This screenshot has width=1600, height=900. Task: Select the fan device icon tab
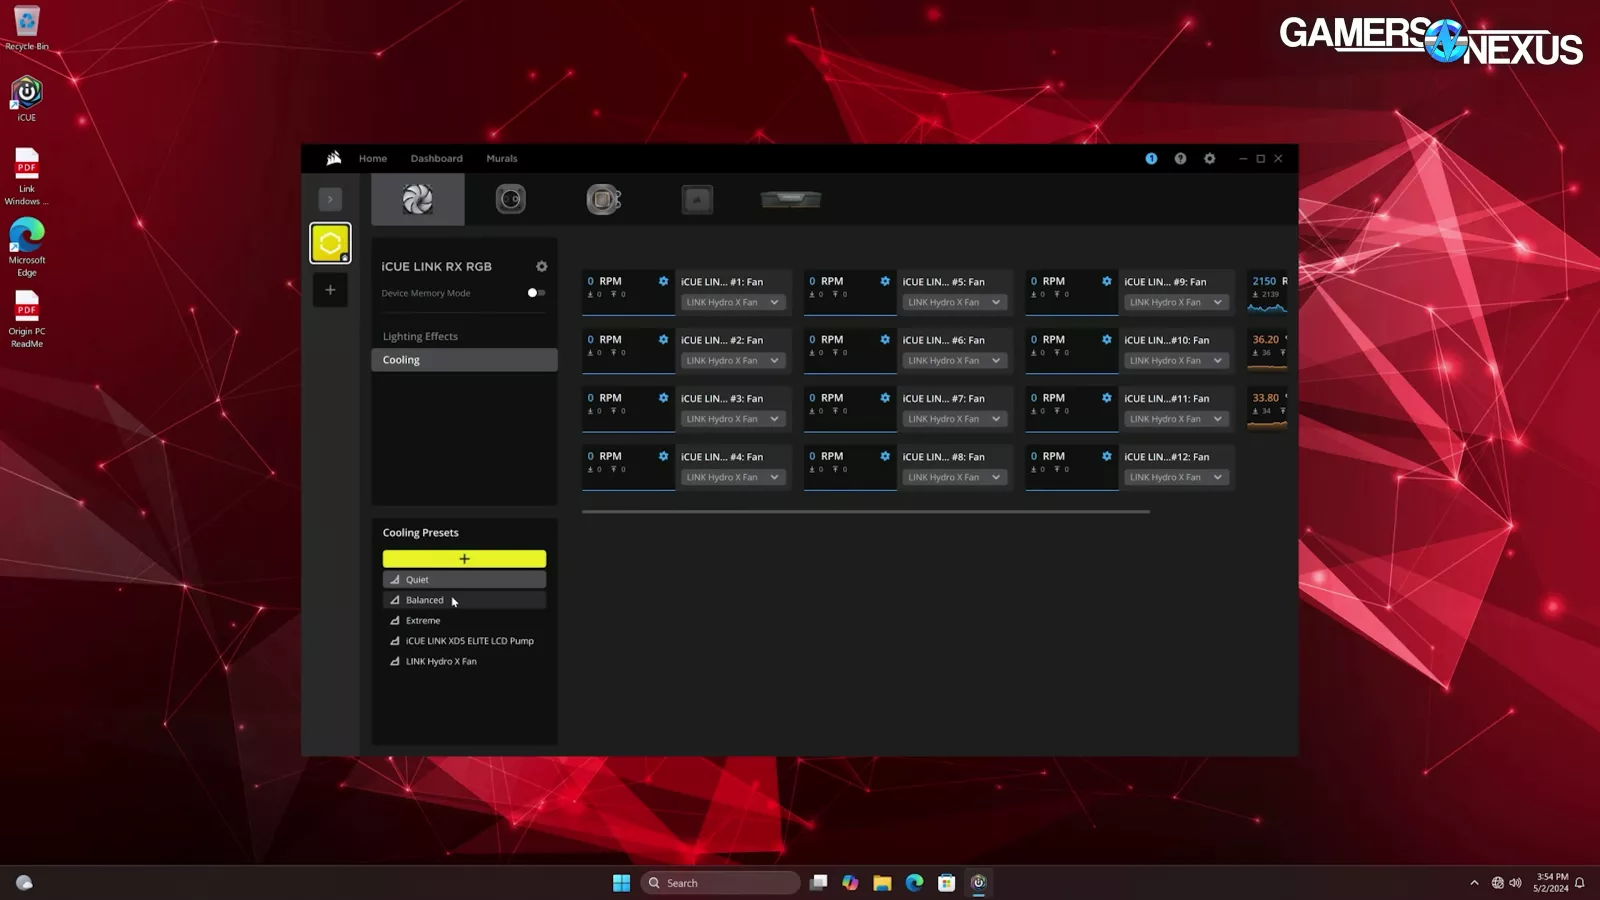coord(417,200)
